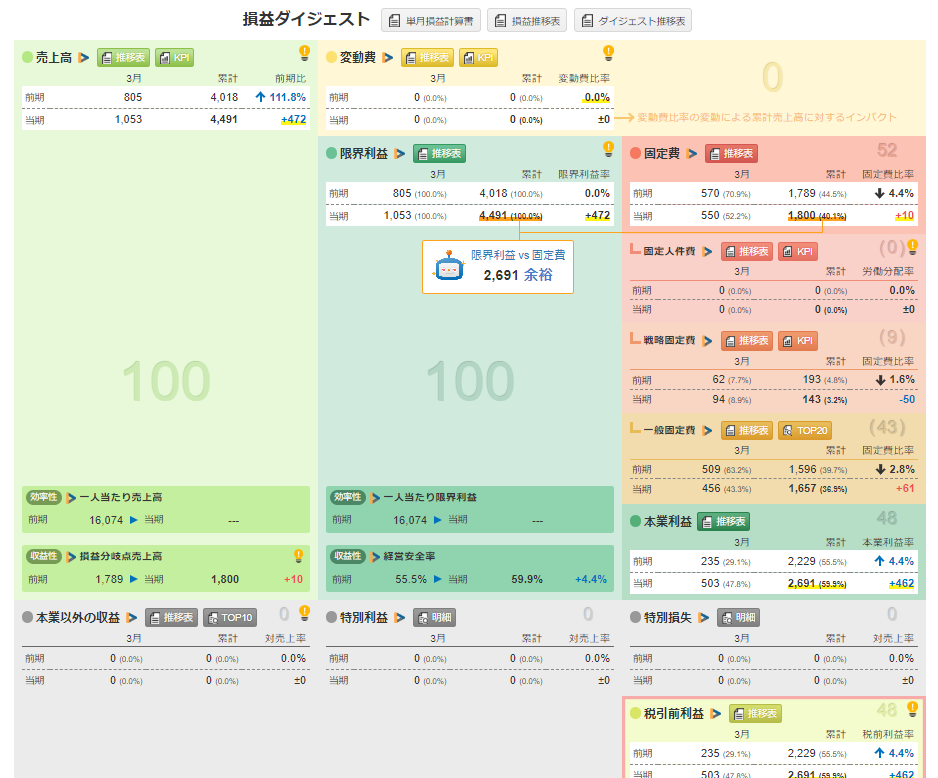Click the lightbulb hint icon in 売上高 panel

pos(305,53)
